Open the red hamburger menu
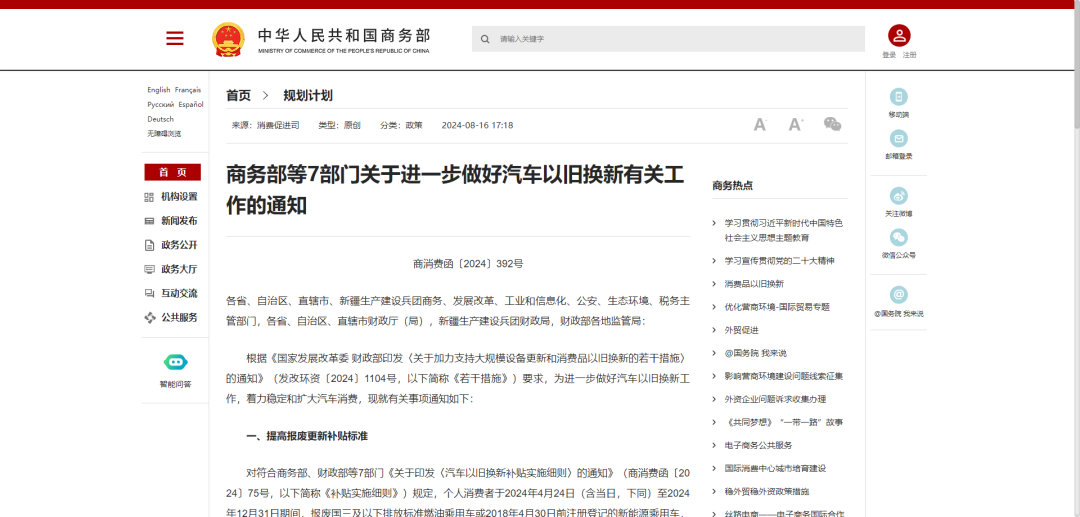Screen dimensions: 1080x517 [175, 39]
